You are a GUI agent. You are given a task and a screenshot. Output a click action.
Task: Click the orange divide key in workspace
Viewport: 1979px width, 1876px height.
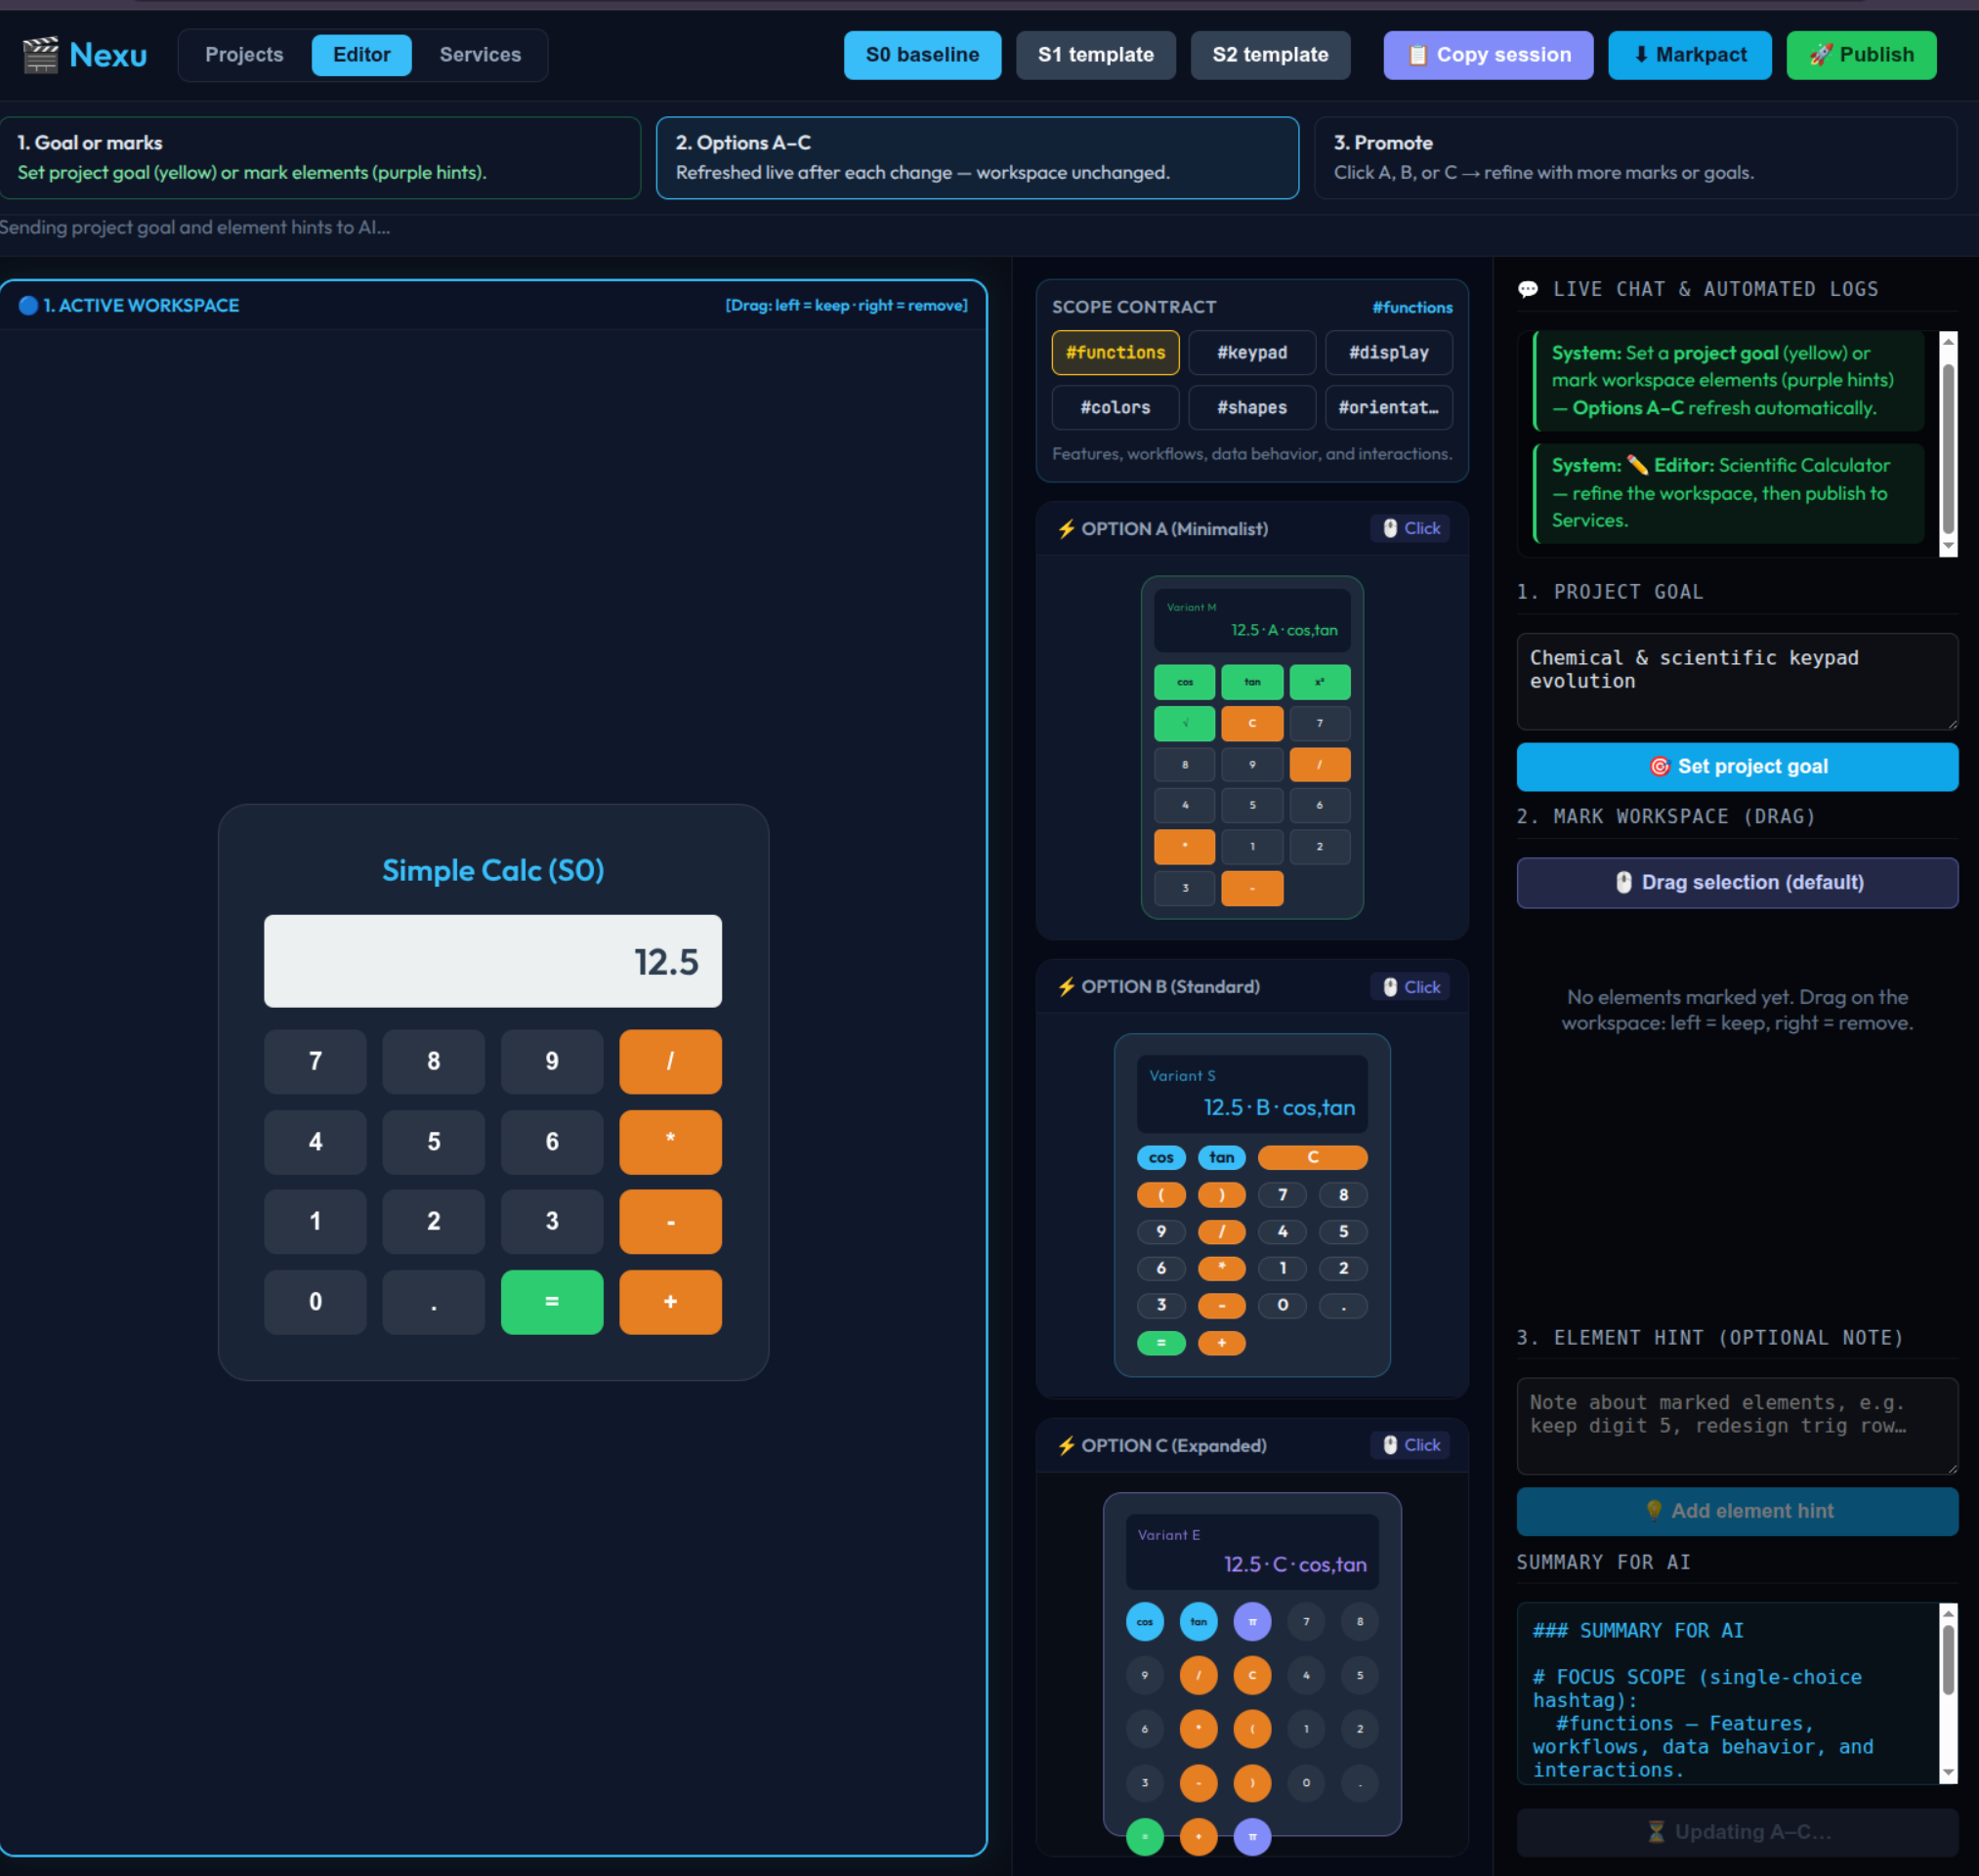tap(670, 1061)
